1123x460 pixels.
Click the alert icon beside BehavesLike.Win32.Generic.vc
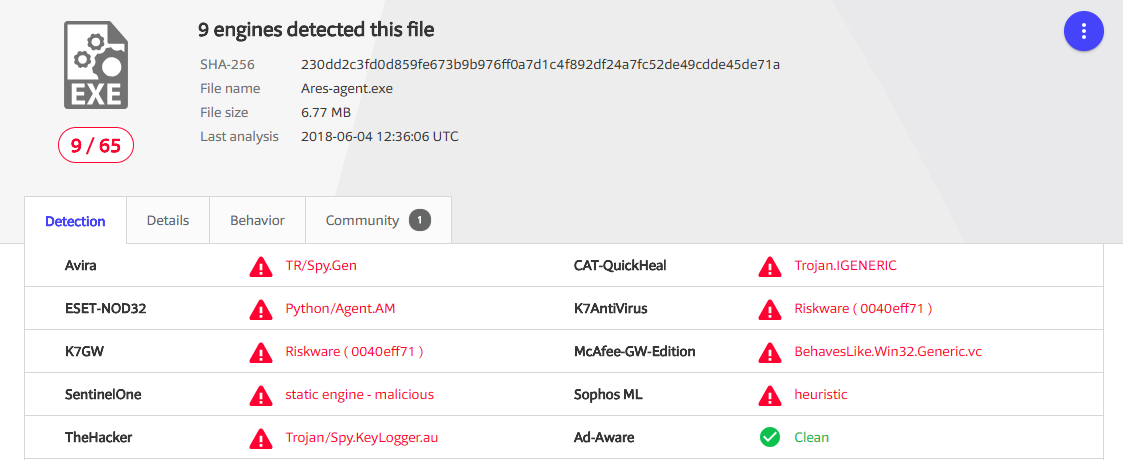pyautogui.click(x=769, y=352)
